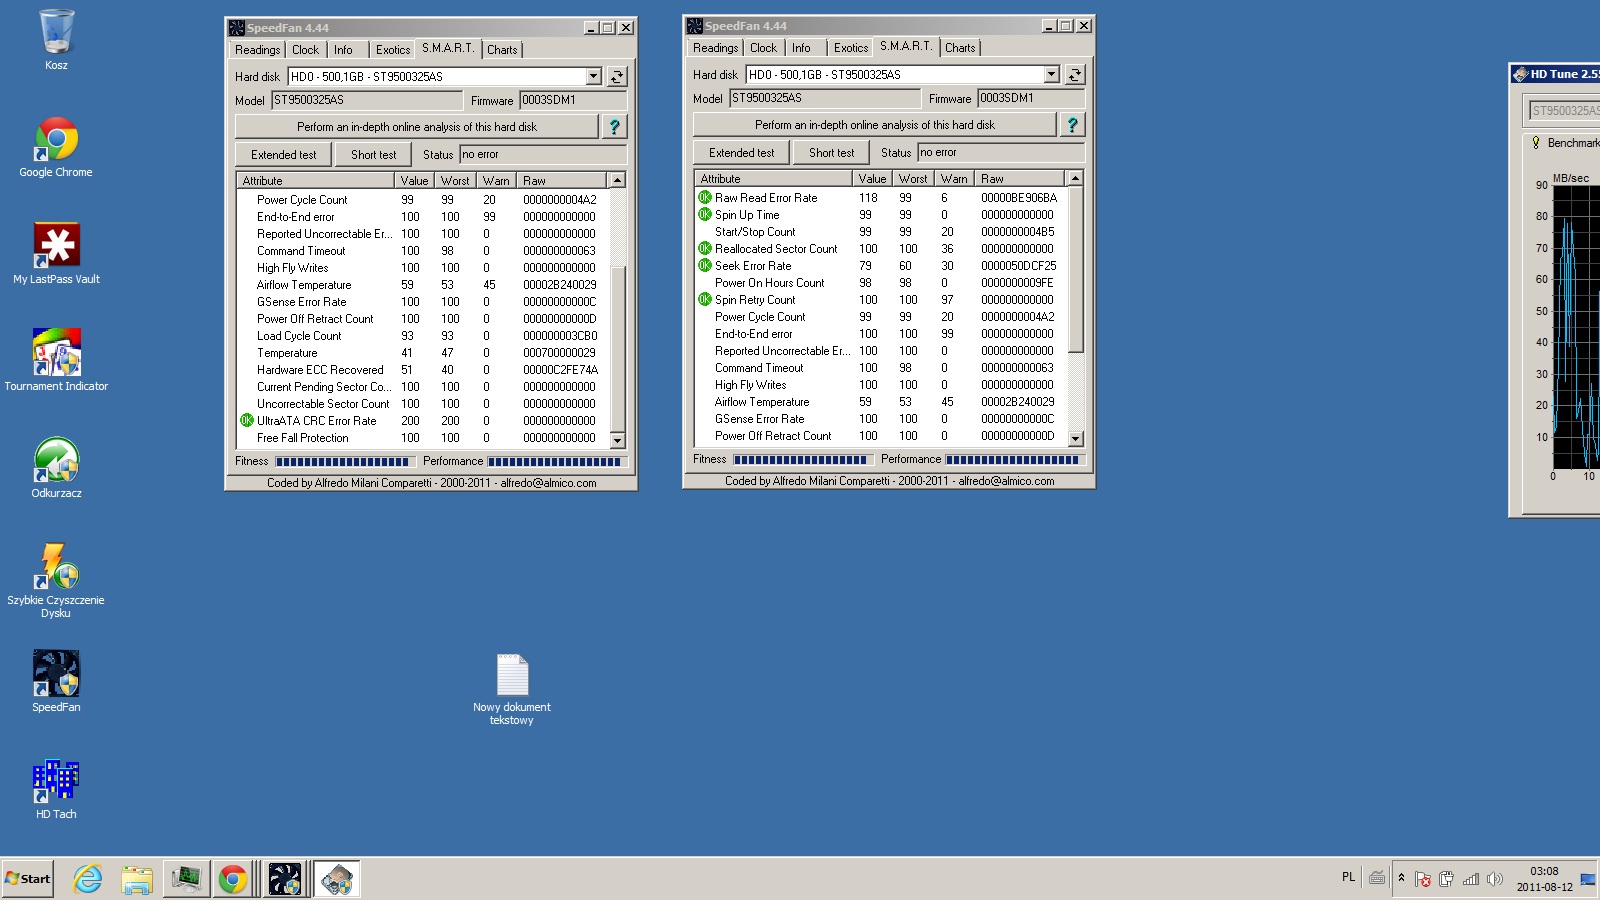Select S.M.A.R.T. tab in right SpeedFan window
The width and height of the screenshot is (1600, 900).
click(906, 46)
